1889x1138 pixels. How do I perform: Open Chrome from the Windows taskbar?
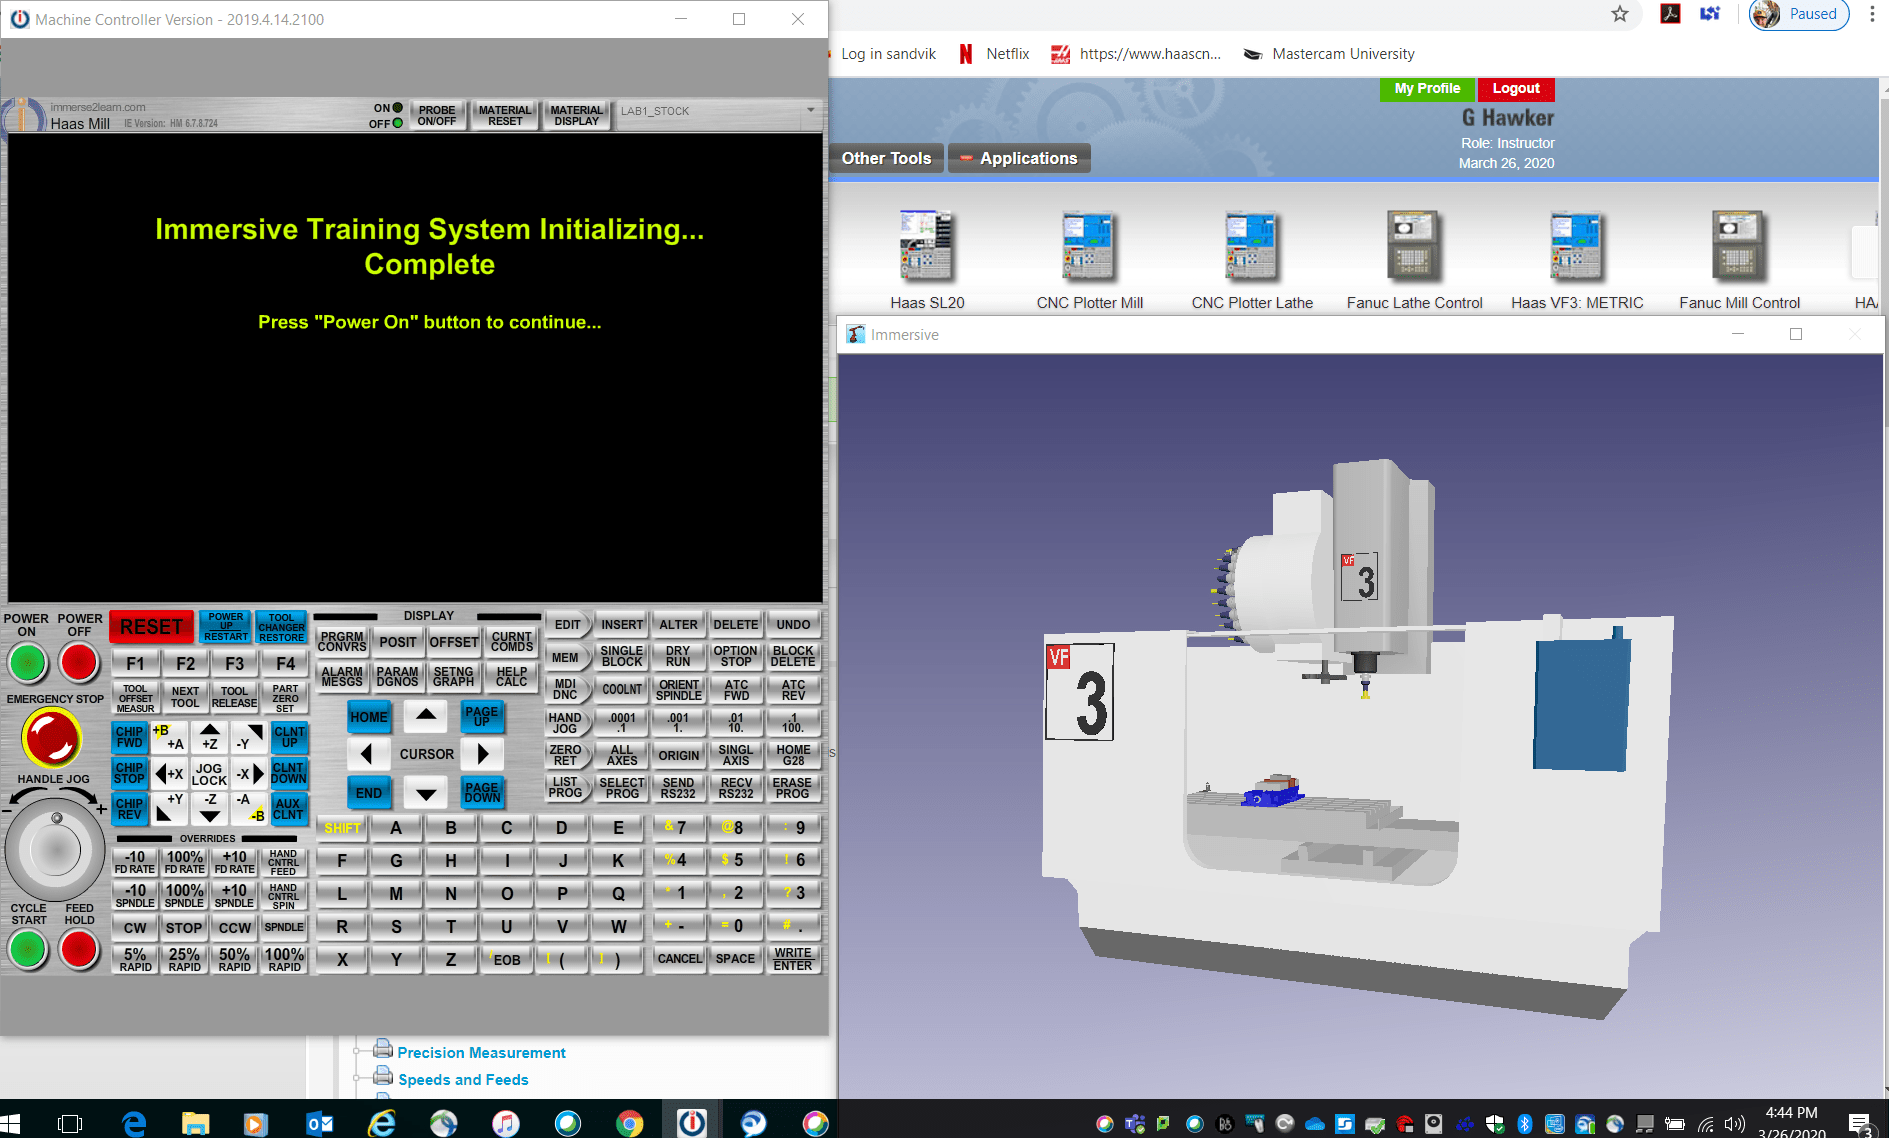point(629,1123)
